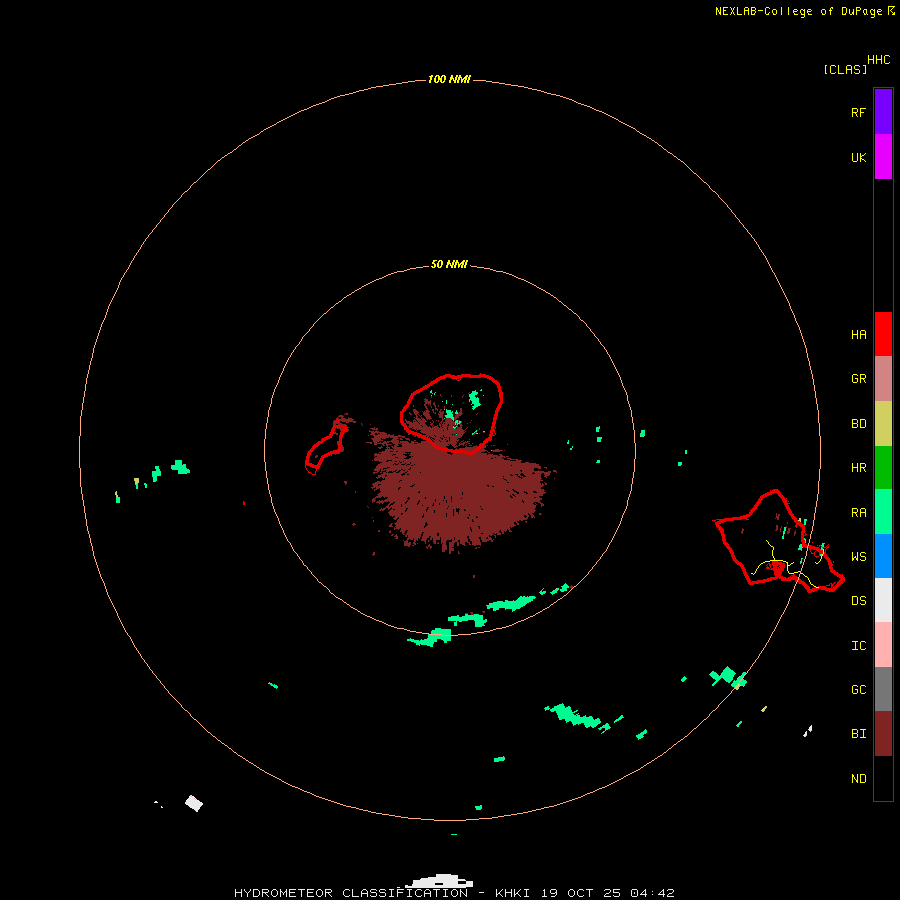The width and height of the screenshot is (900, 900).
Task: Click the RA light green legend swatch
Action: pos(883,512)
